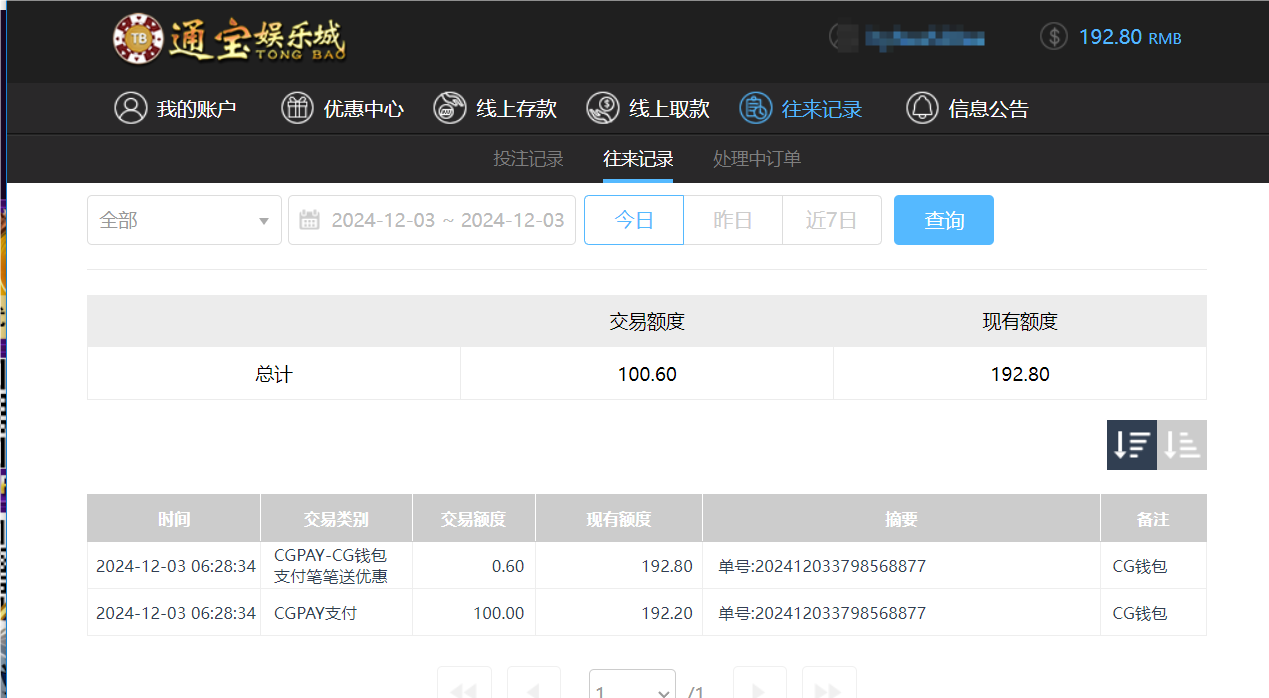
Task: Toggle ascending sort order
Action: point(1182,444)
